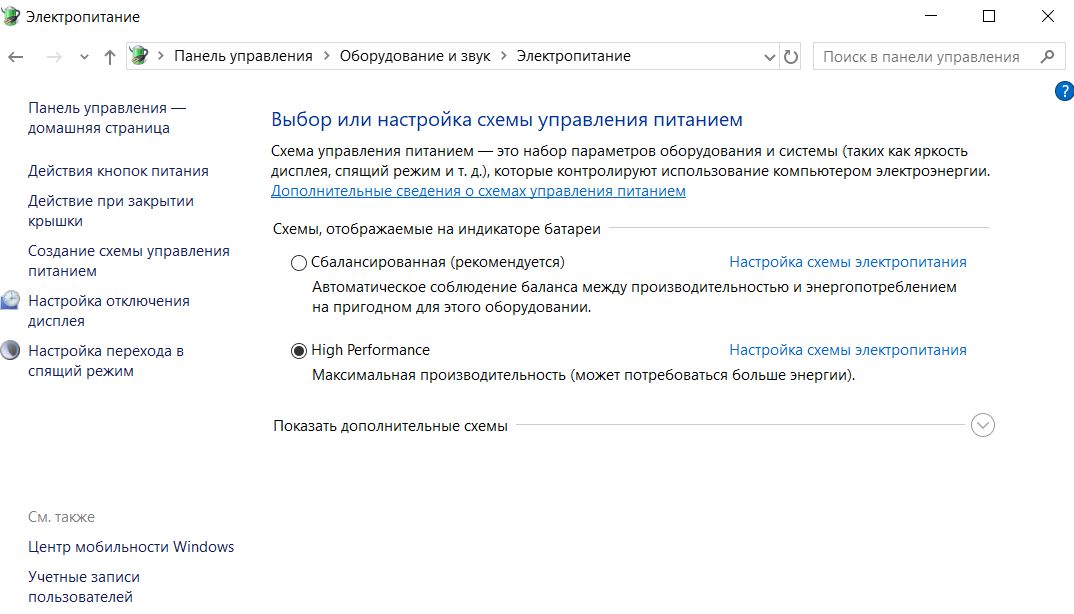The height and width of the screenshot is (614, 1074).
Task: Expand the address bar history dropdown
Action: click(x=769, y=57)
